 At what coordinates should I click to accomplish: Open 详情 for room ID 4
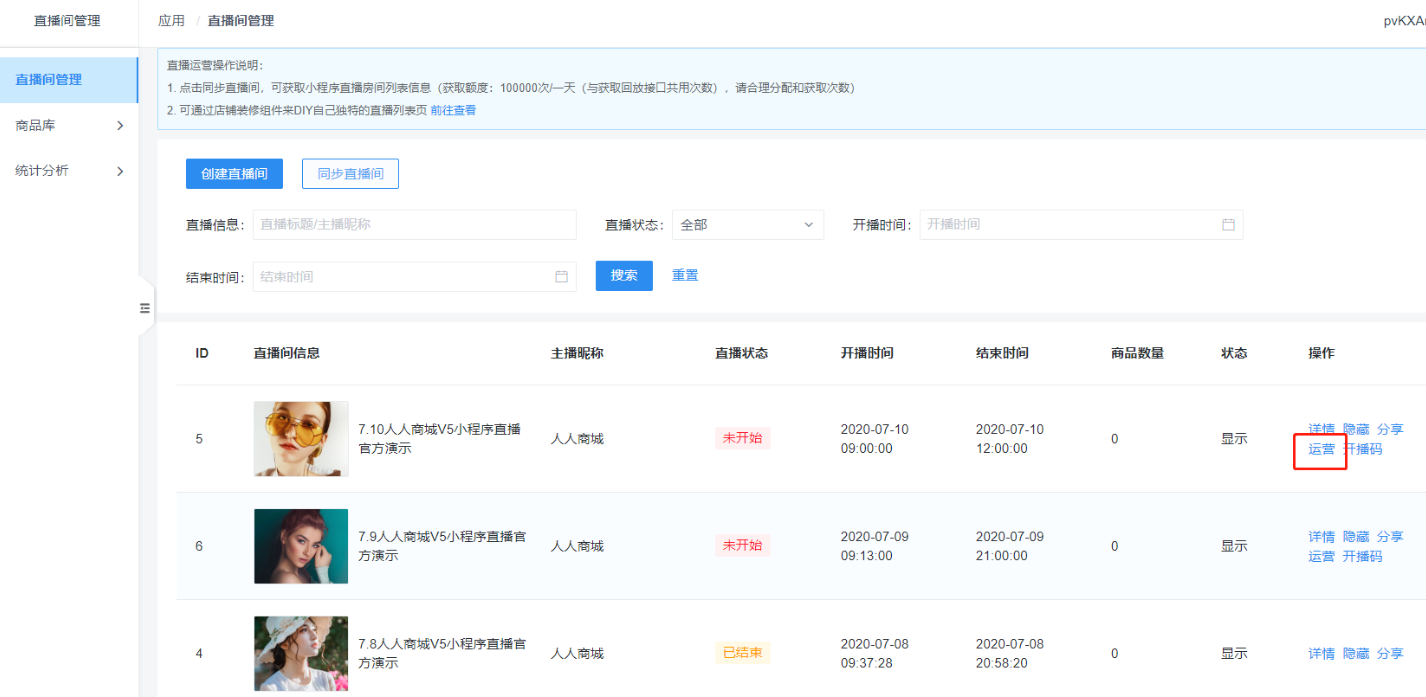point(1321,654)
